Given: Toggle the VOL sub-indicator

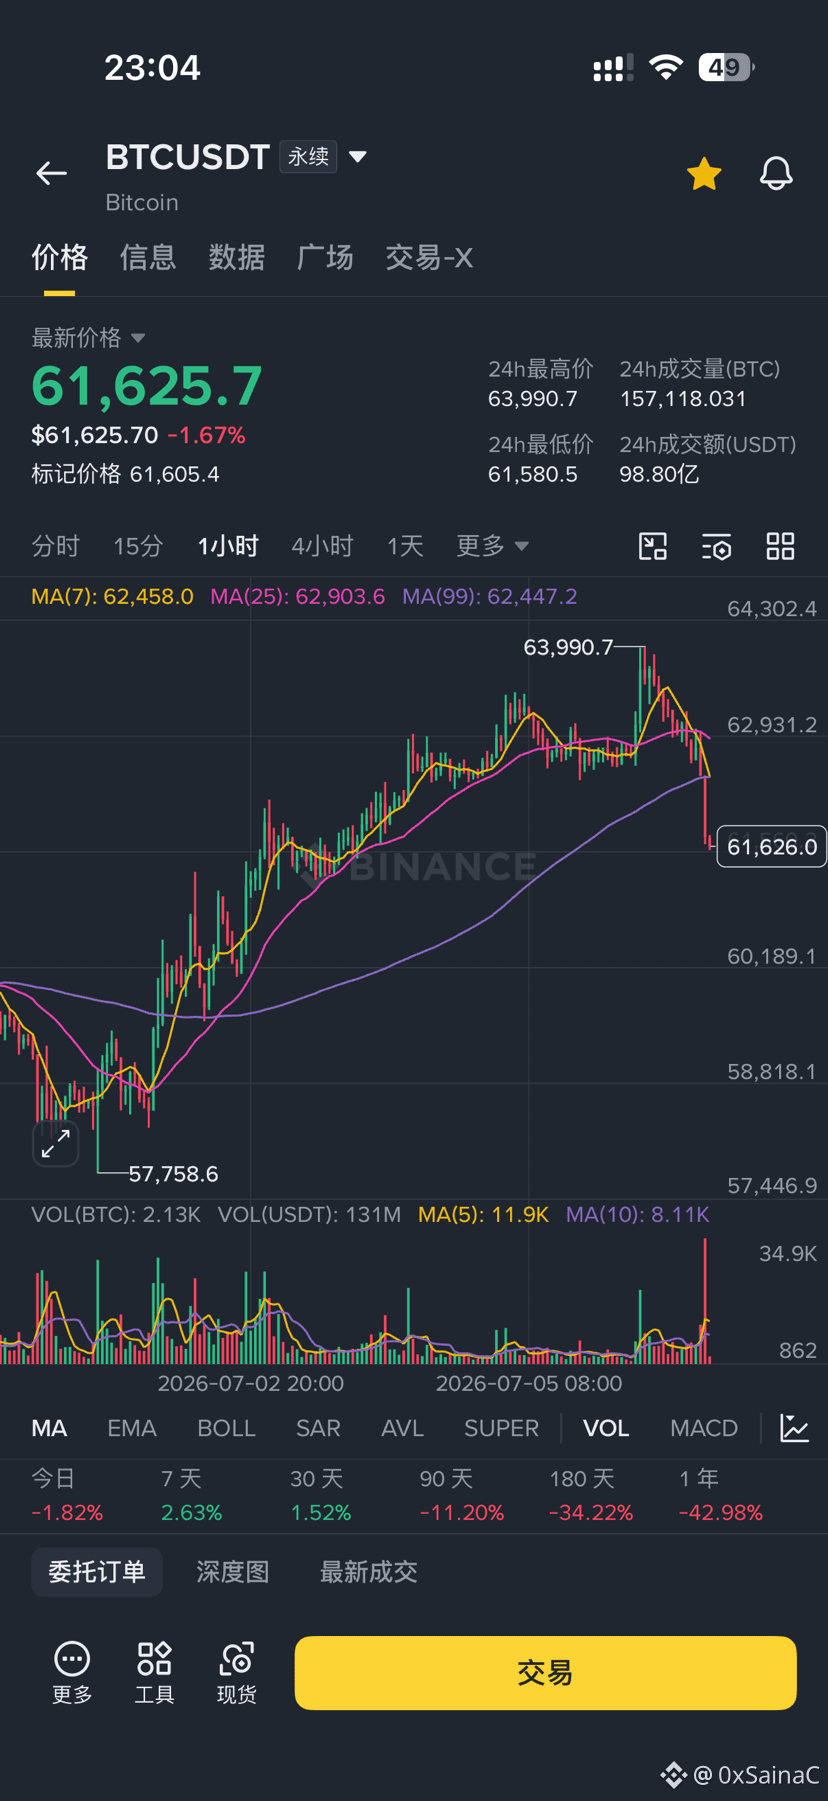Looking at the screenshot, I should 606,1428.
